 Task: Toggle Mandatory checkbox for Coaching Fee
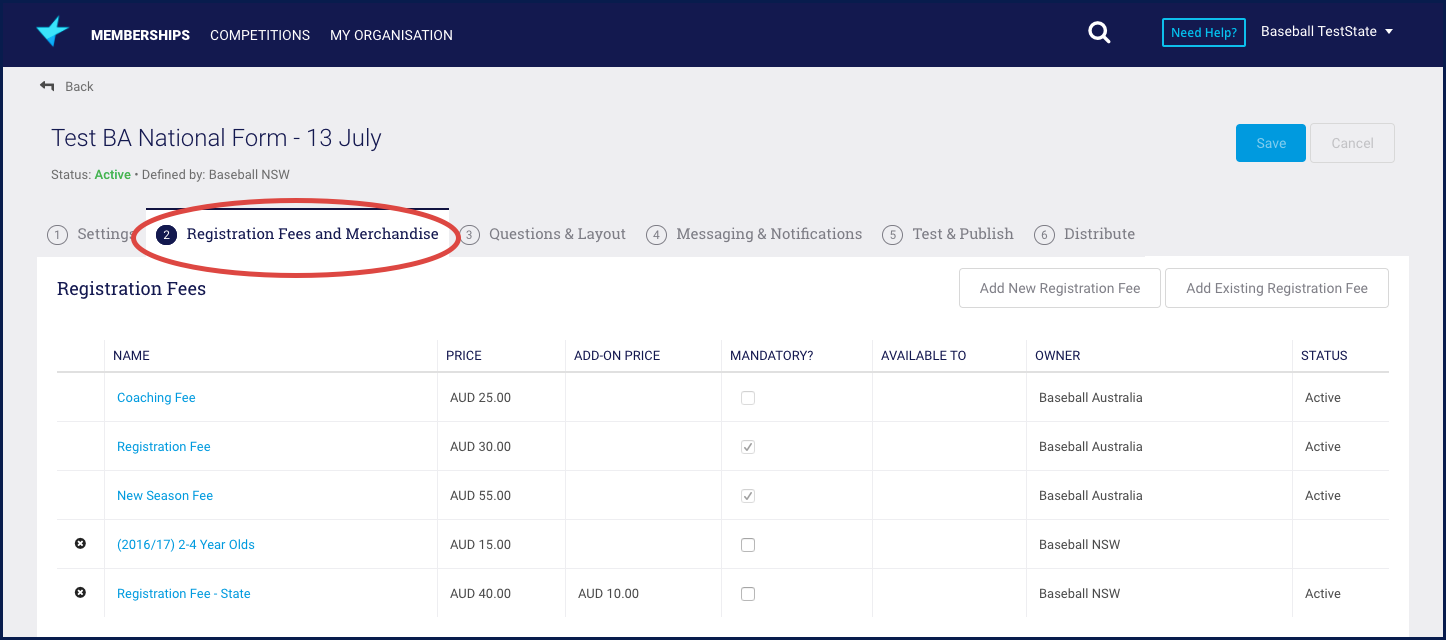click(x=748, y=398)
